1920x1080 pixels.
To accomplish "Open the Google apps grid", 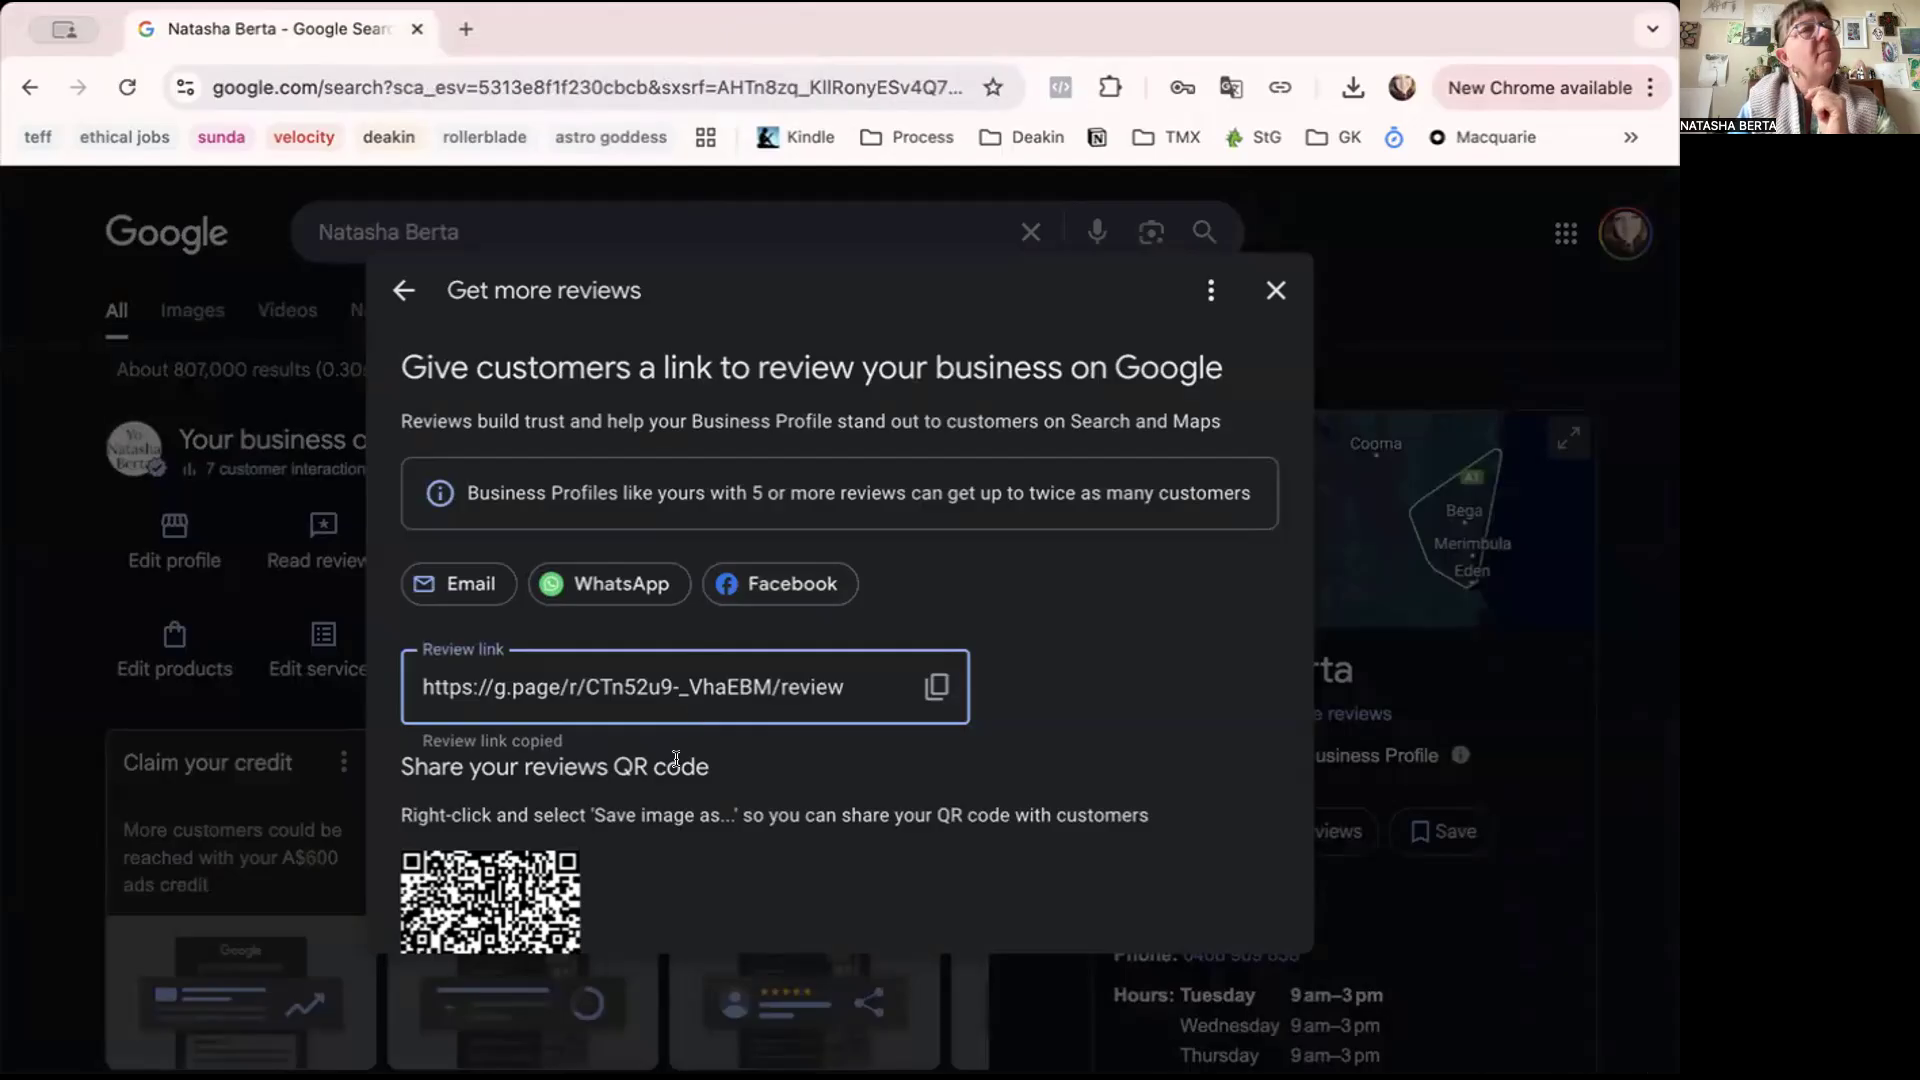I will tap(1566, 233).
